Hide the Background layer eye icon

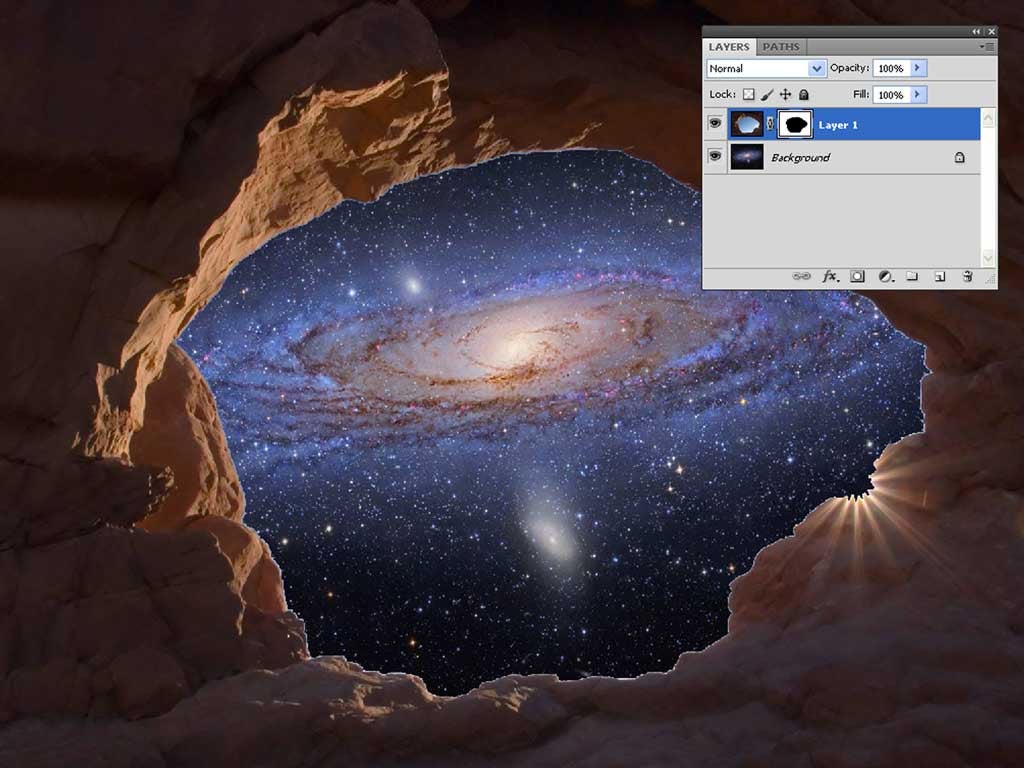(x=715, y=156)
